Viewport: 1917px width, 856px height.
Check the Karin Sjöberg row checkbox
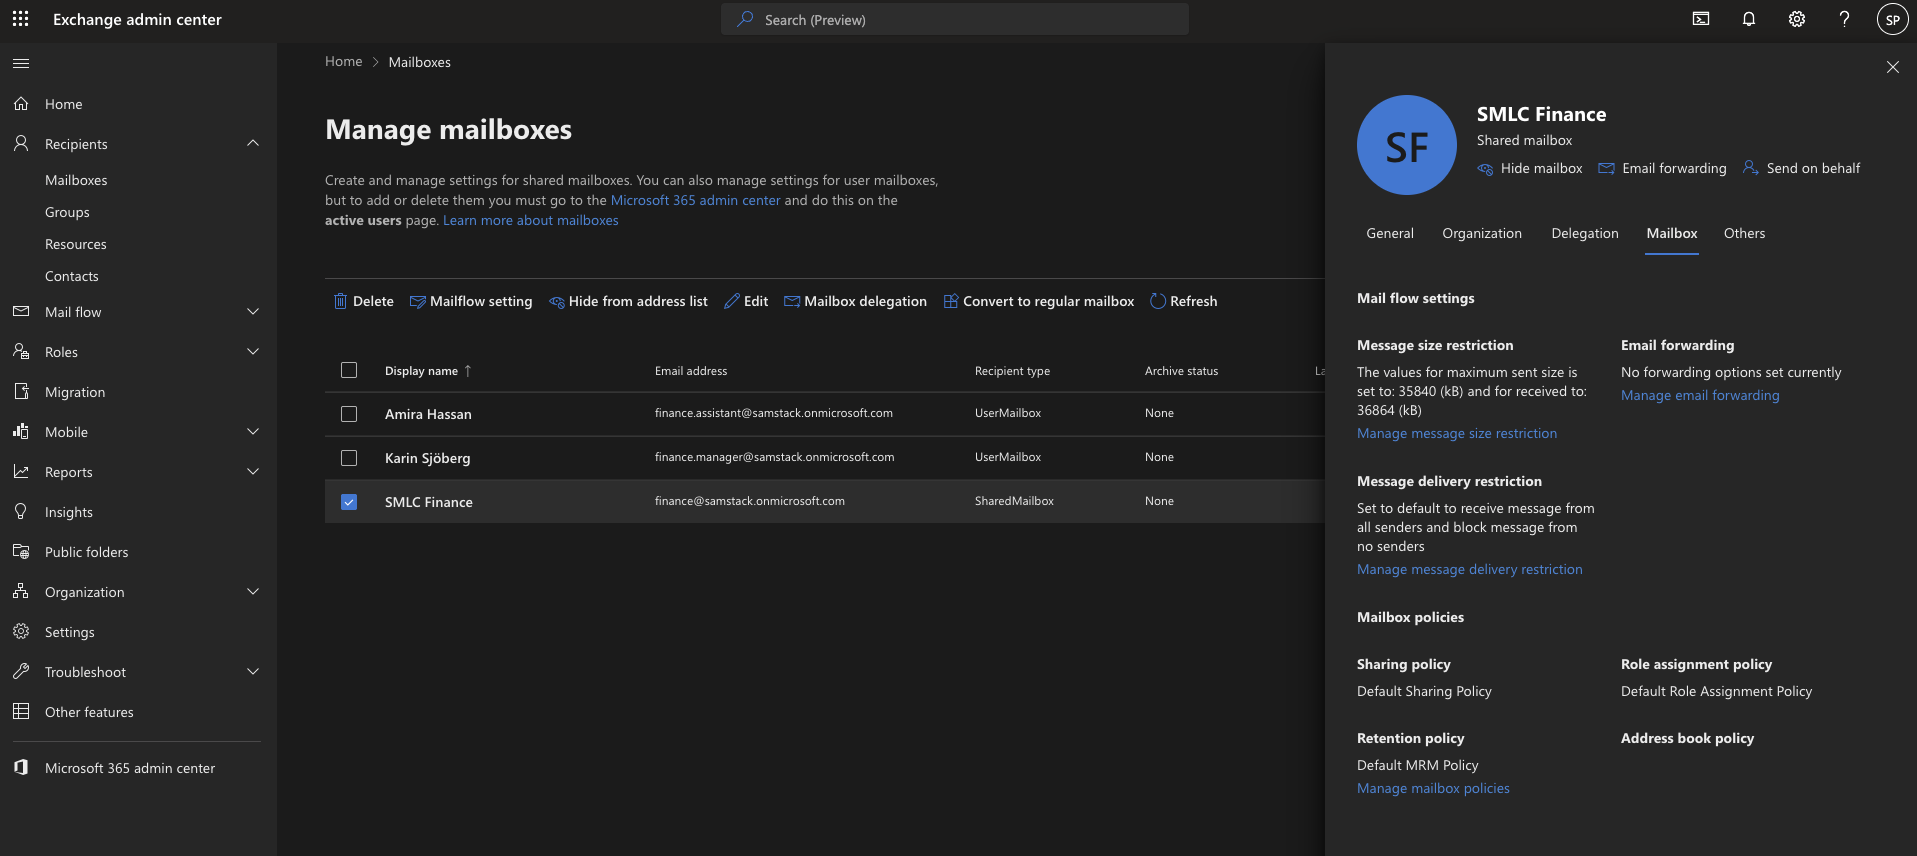(349, 458)
